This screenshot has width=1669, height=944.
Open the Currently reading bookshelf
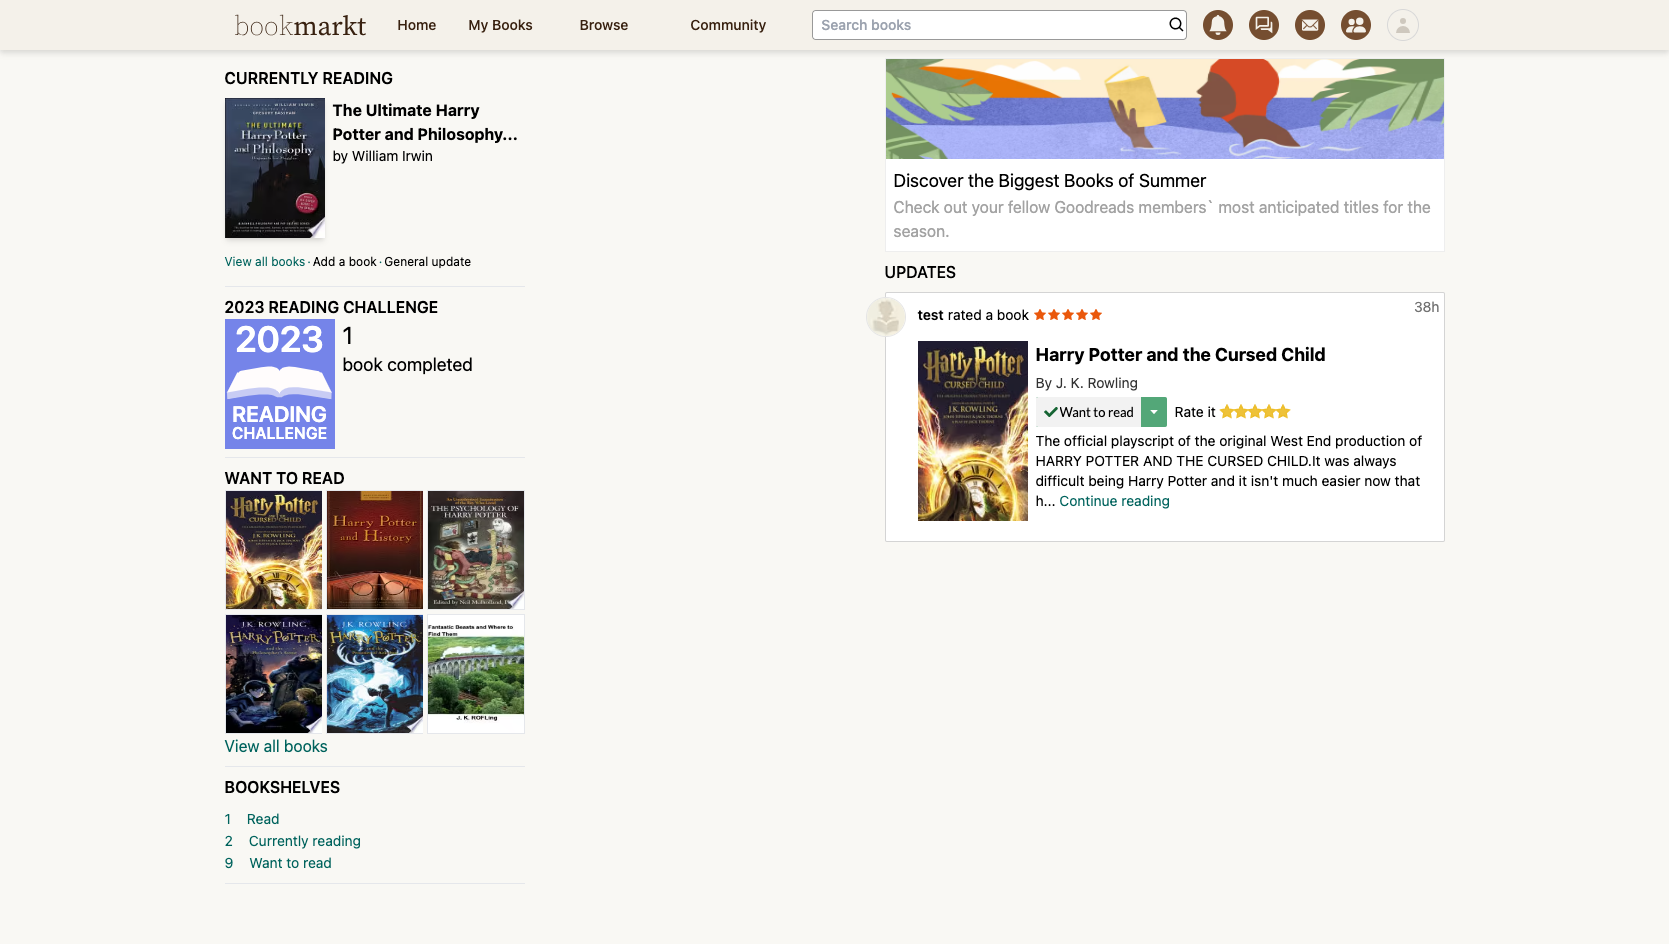pyautogui.click(x=304, y=841)
